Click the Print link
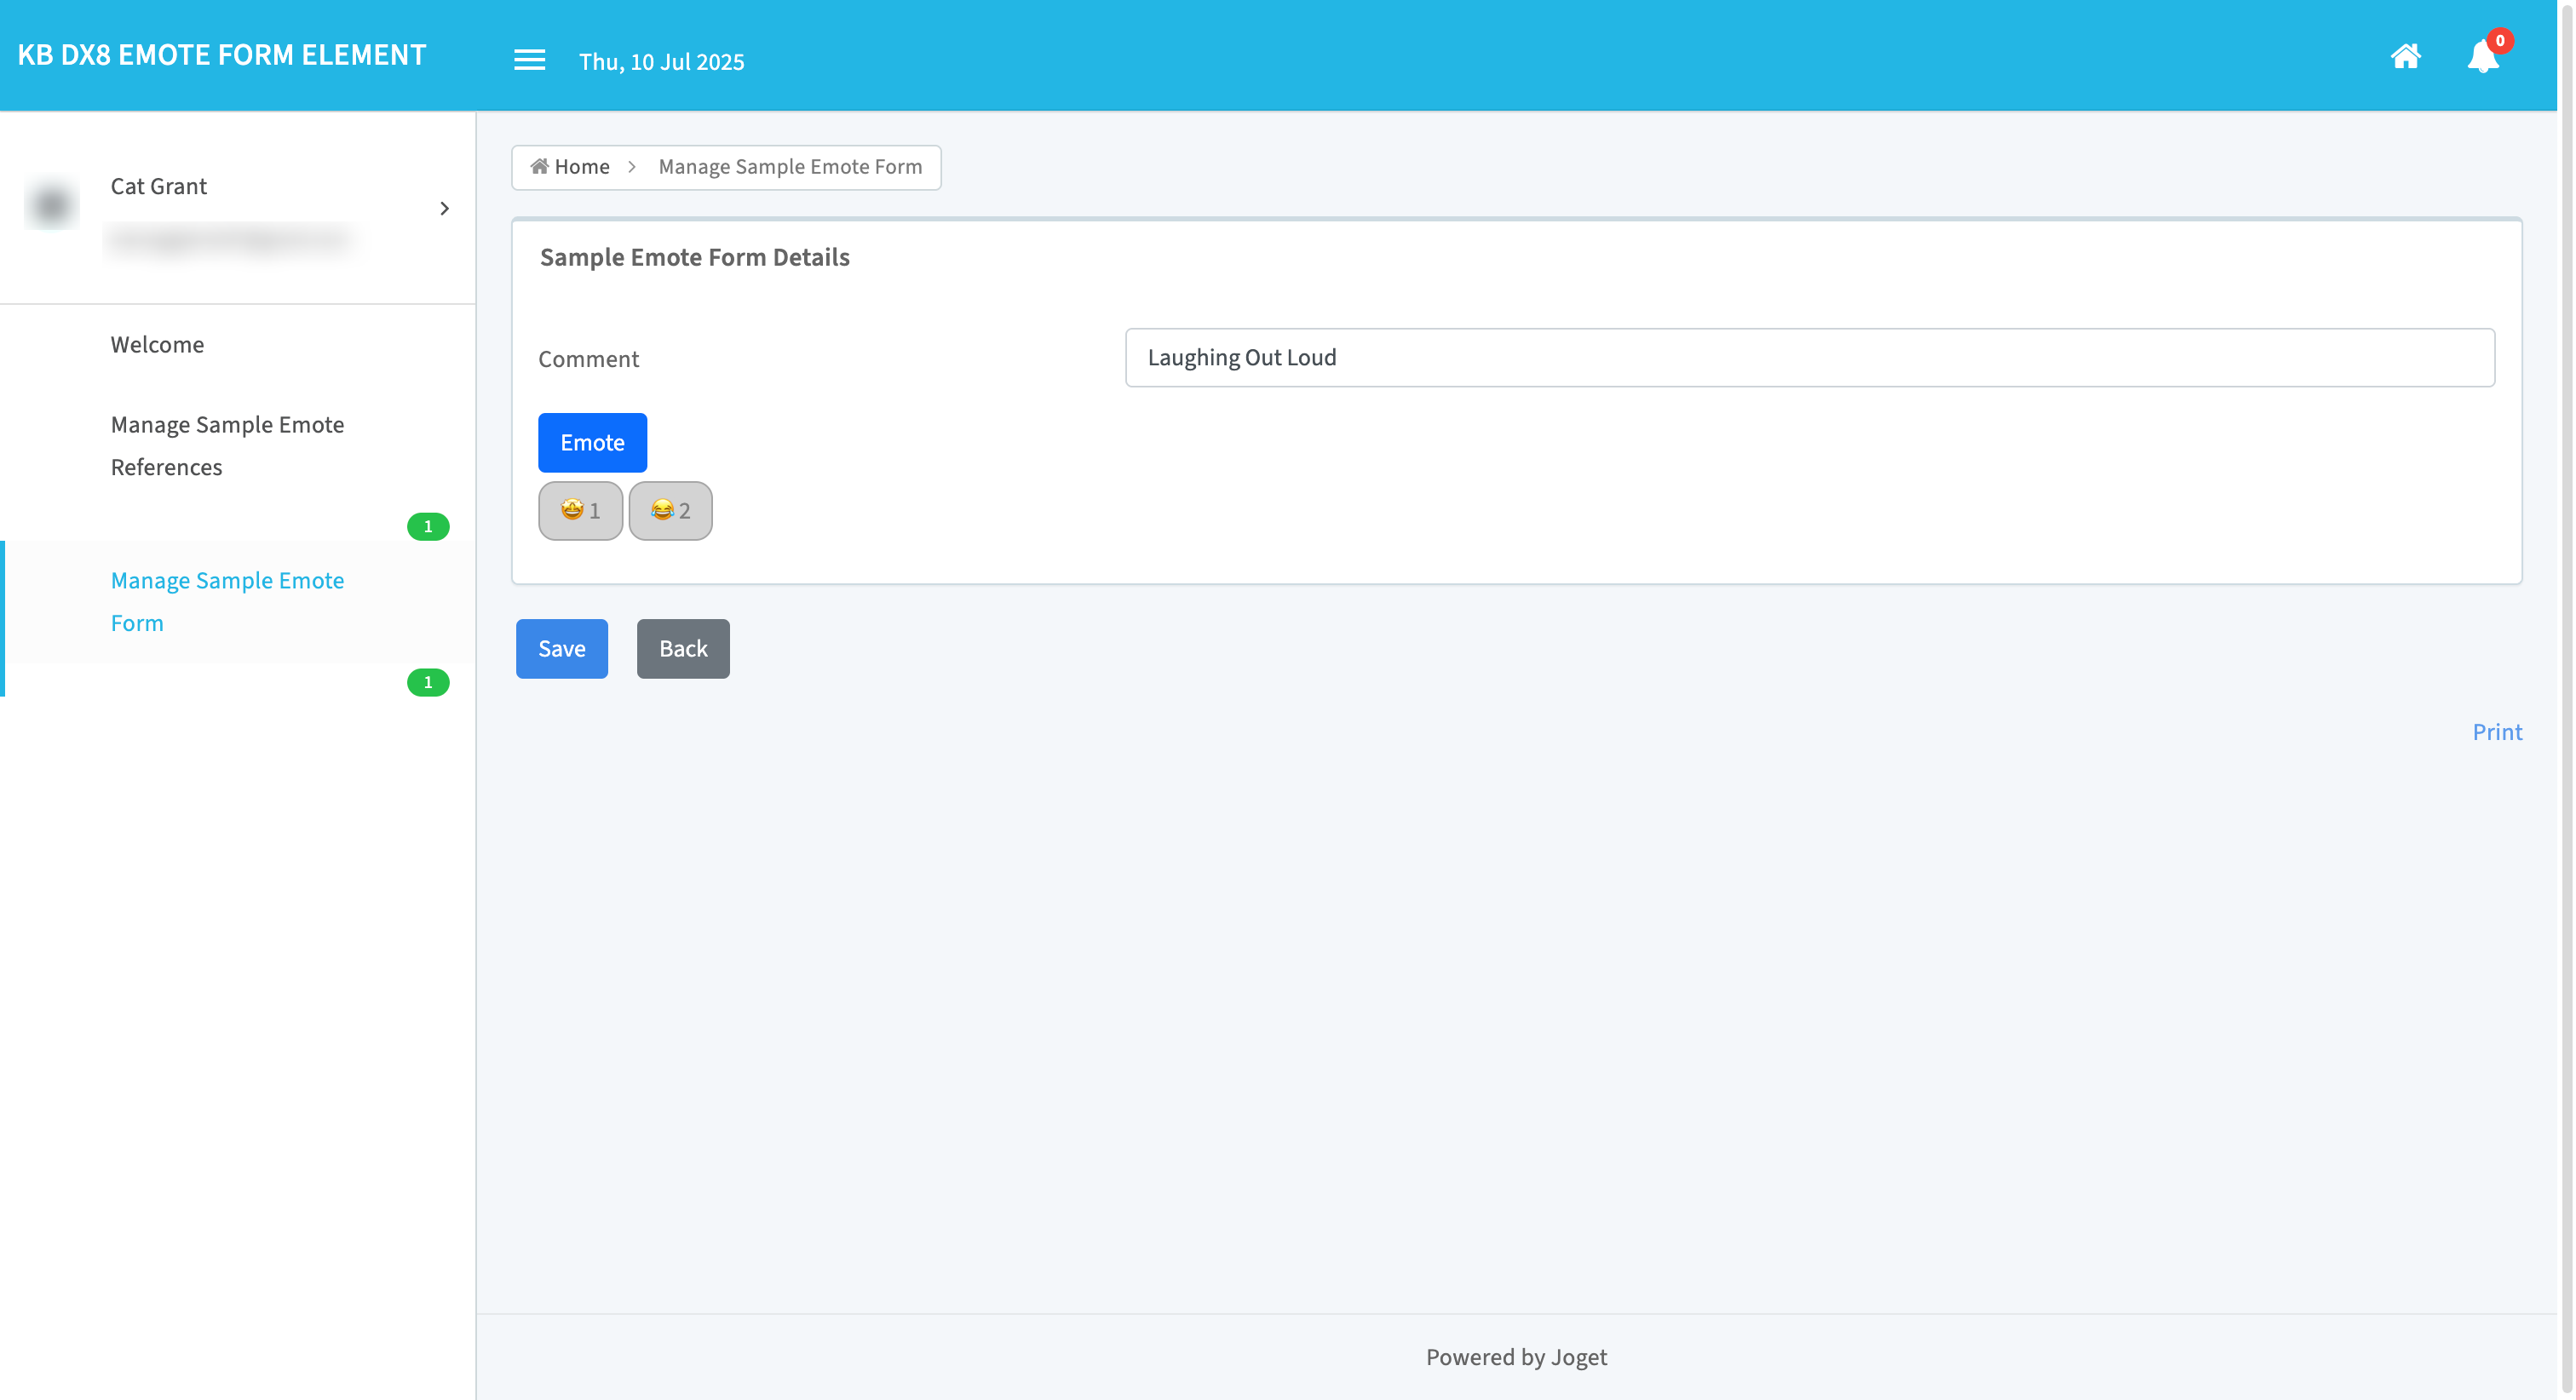The height and width of the screenshot is (1400, 2576). (x=2497, y=732)
